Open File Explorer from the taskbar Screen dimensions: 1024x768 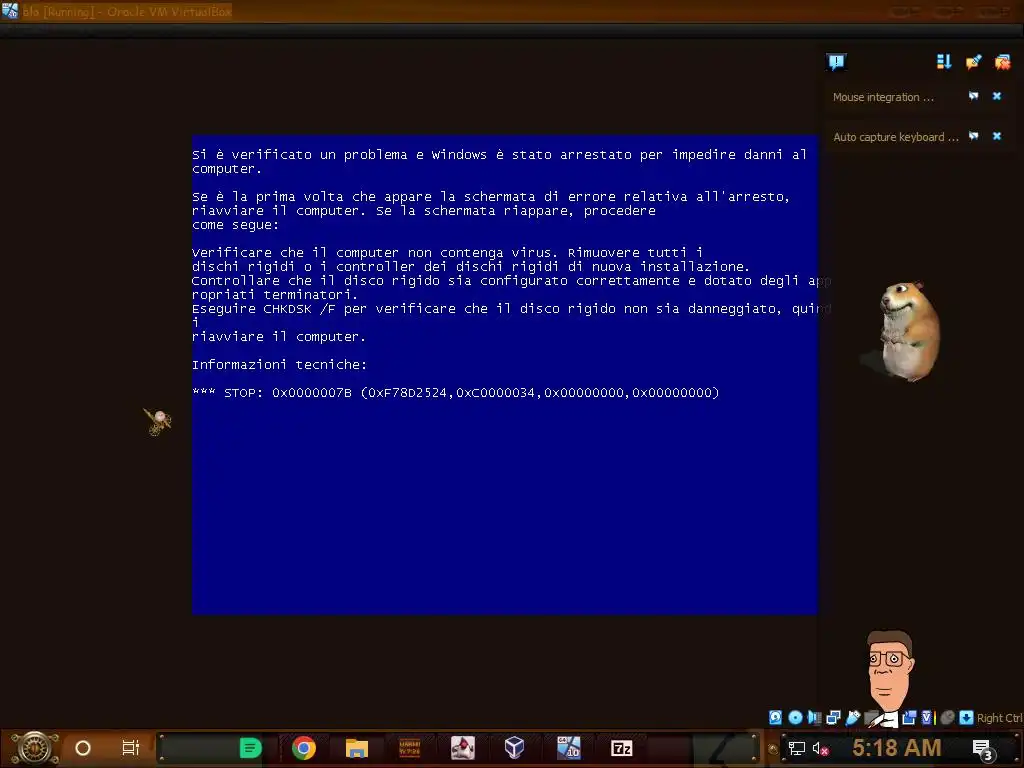point(357,748)
